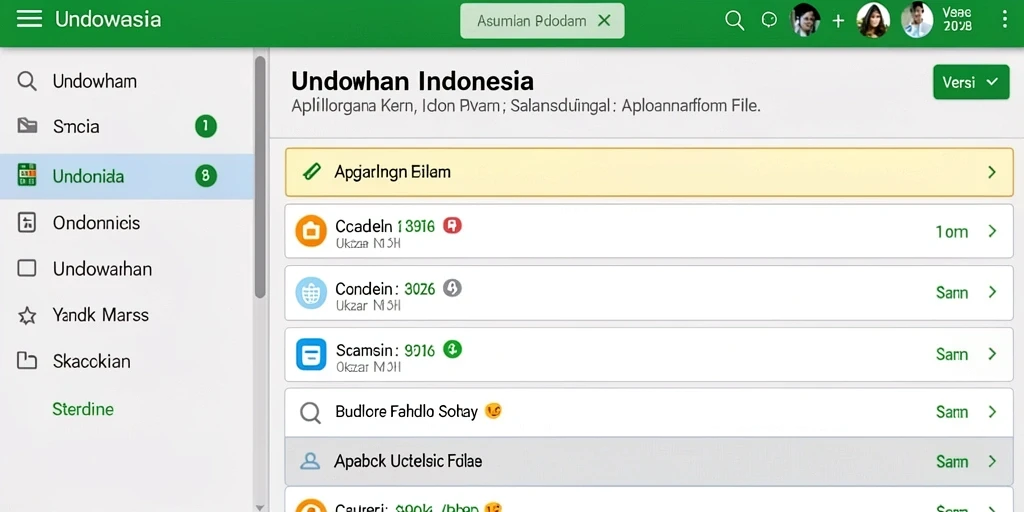Click the plus icon between avatars
Image resolution: width=1024 pixels, height=512 pixels.
[838, 21]
